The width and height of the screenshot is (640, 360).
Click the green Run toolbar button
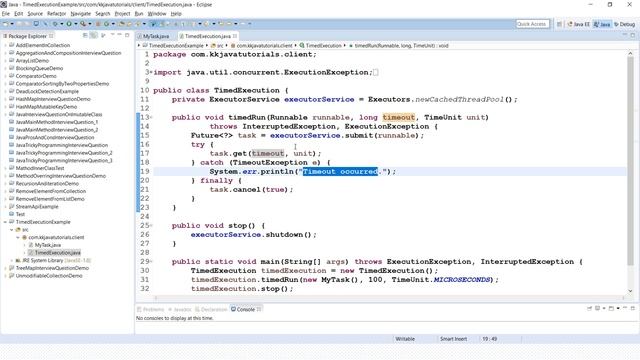tap(69, 24)
